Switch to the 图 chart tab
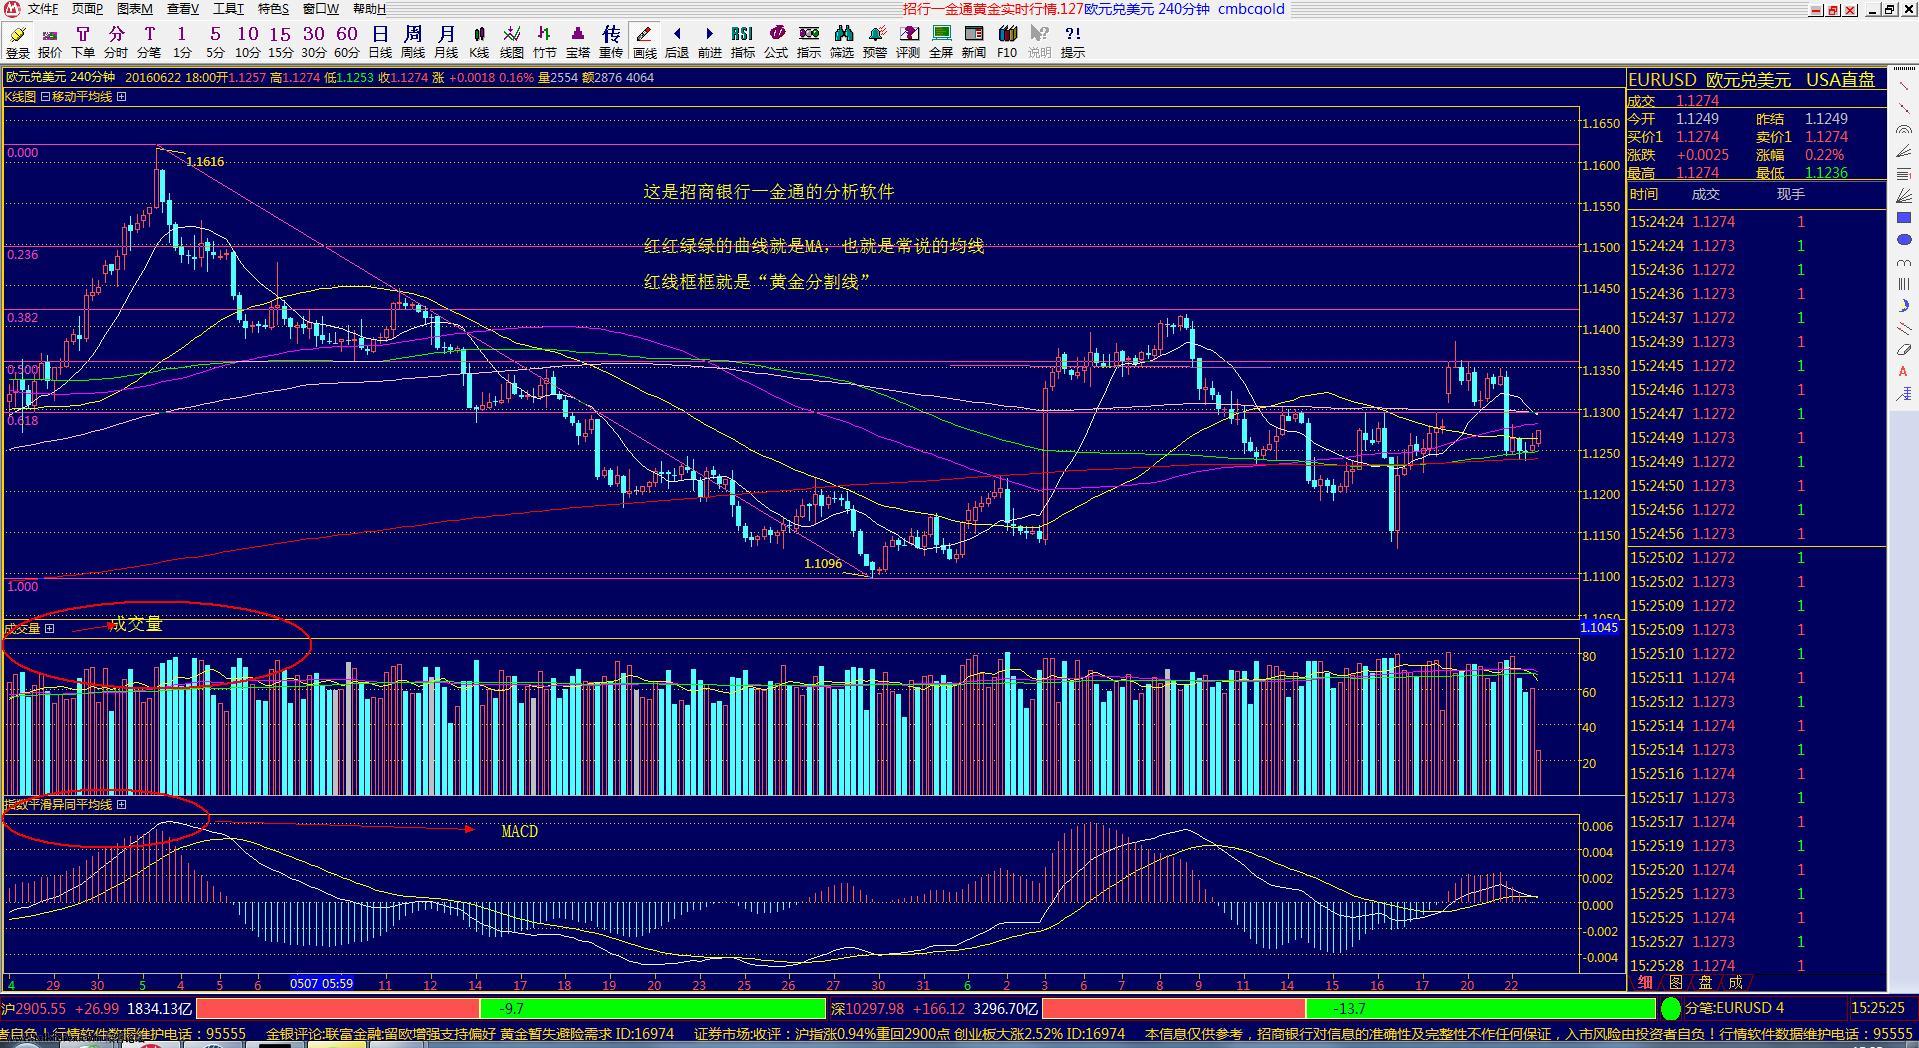Screen dimensions: 1919x1048 (x=1676, y=983)
